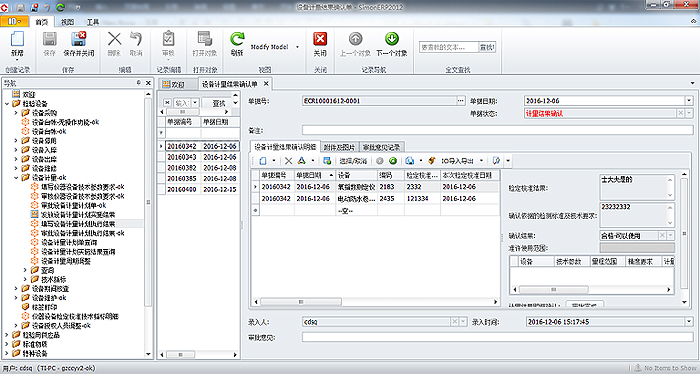Click the pin icon of the navigation panel
The width and height of the screenshot is (700, 374).
point(138,83)
